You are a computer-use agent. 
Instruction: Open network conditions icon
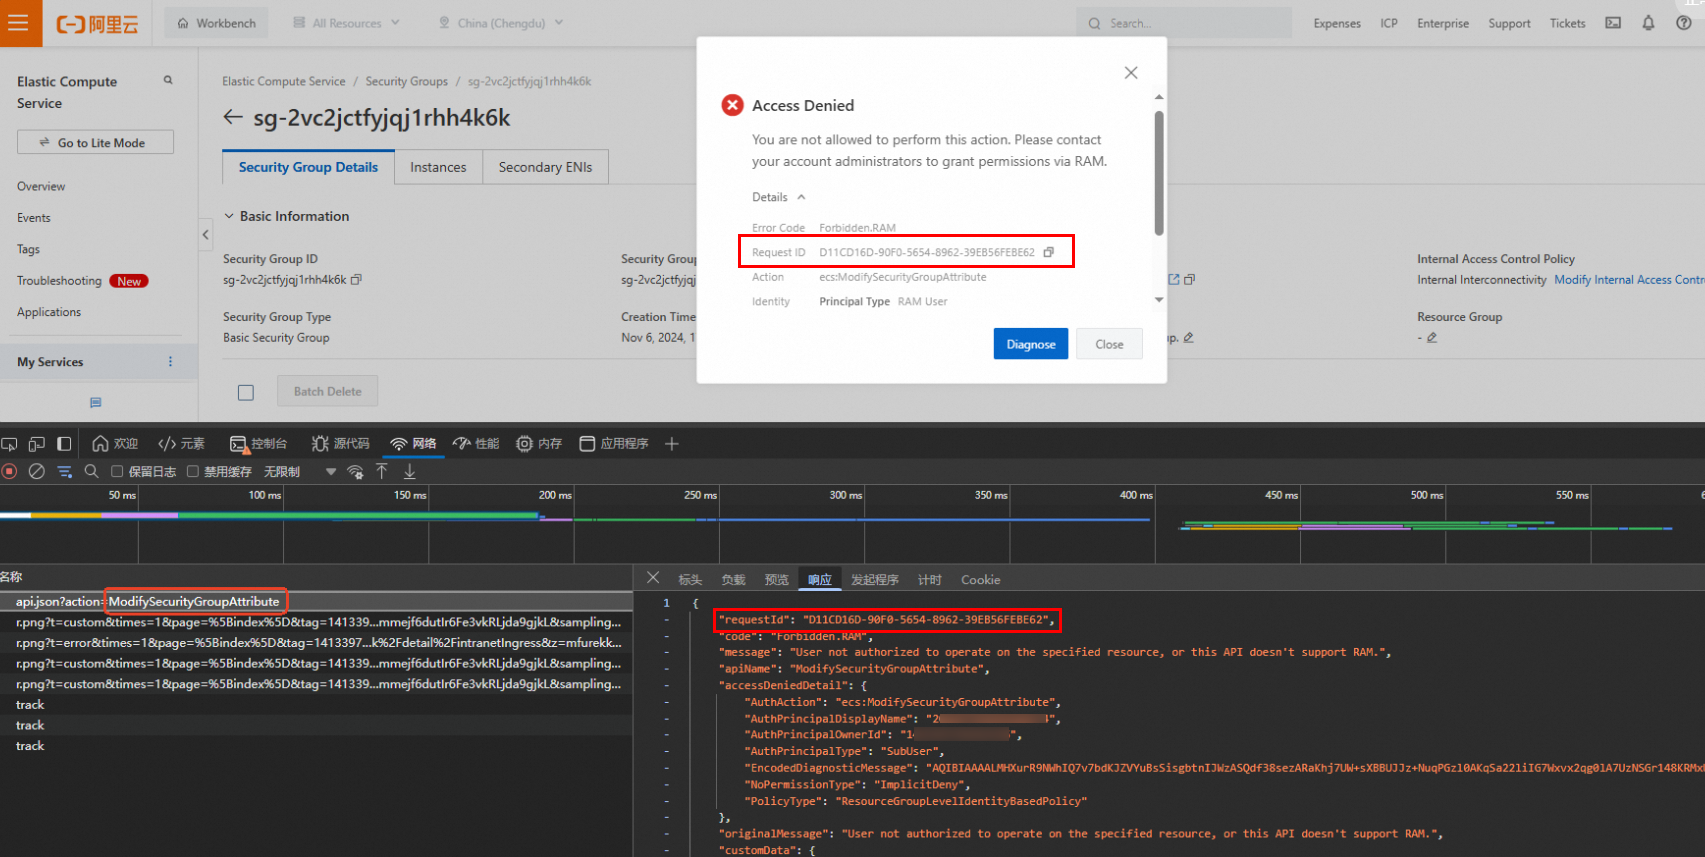point(355,471)
